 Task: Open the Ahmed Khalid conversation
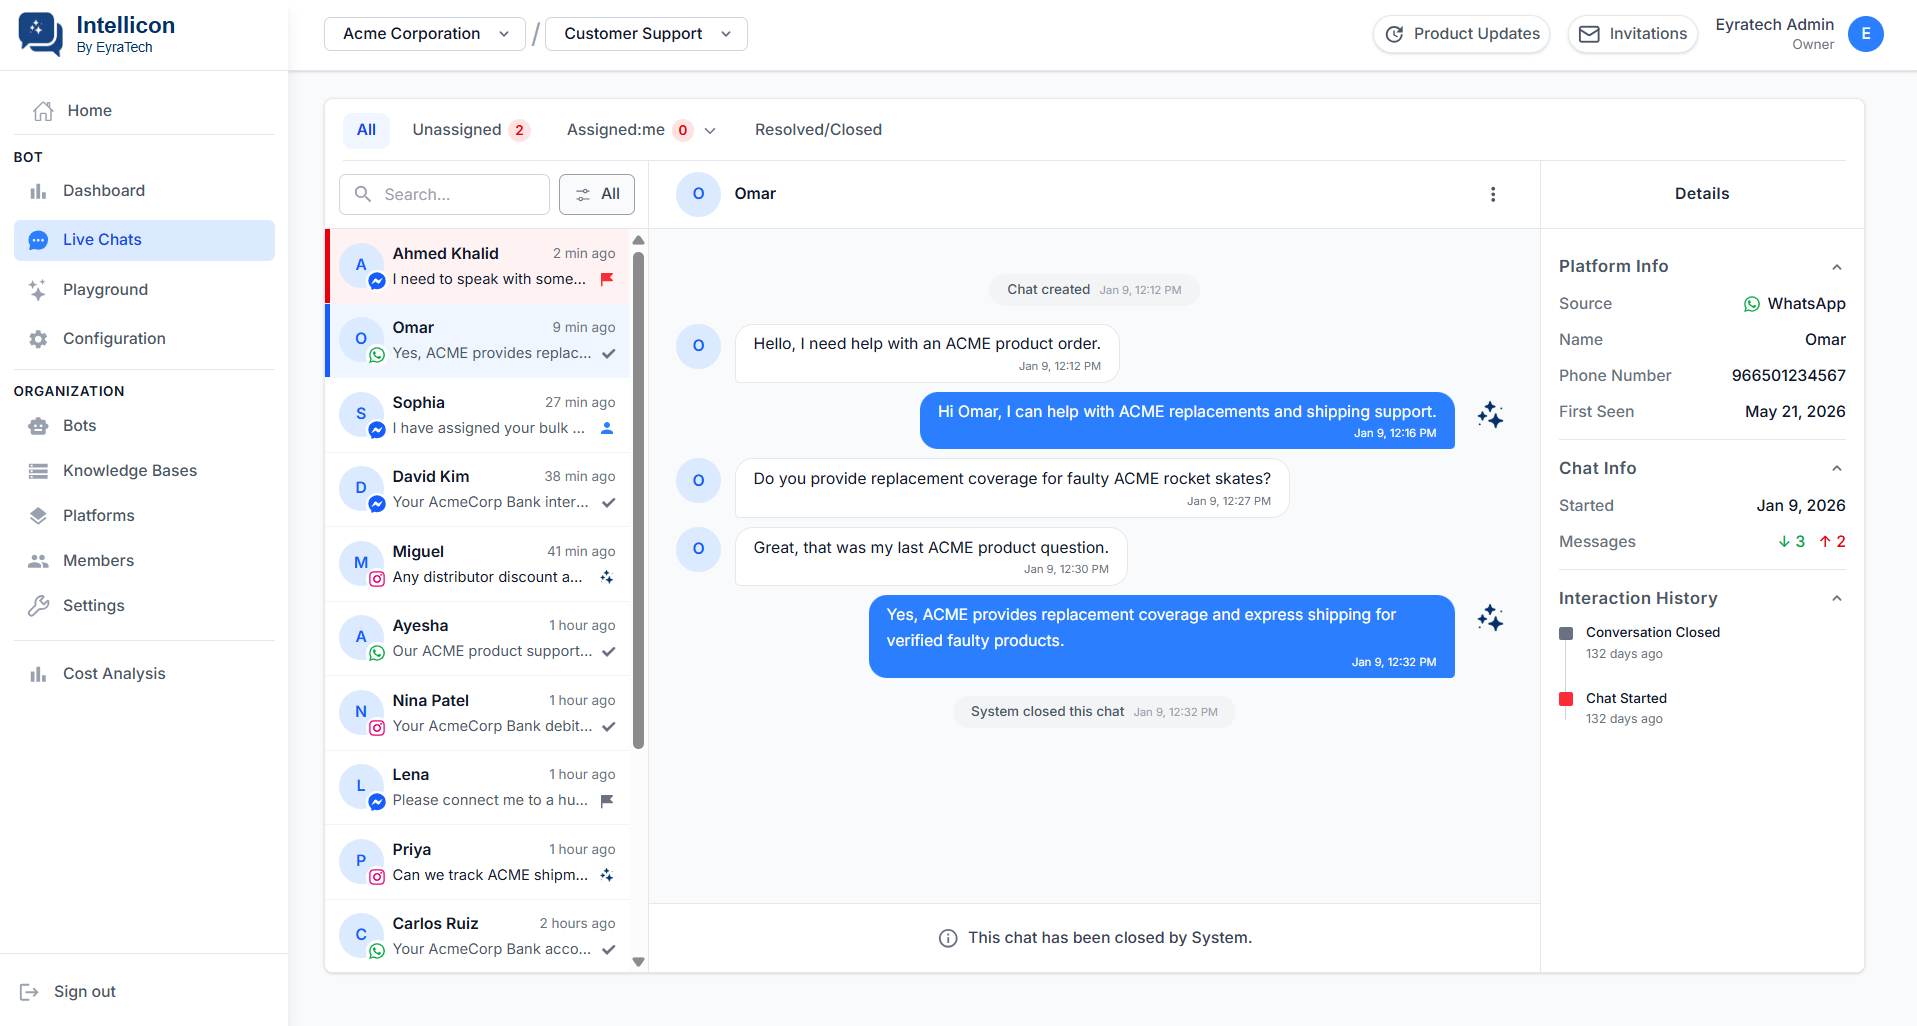point(478,266)
